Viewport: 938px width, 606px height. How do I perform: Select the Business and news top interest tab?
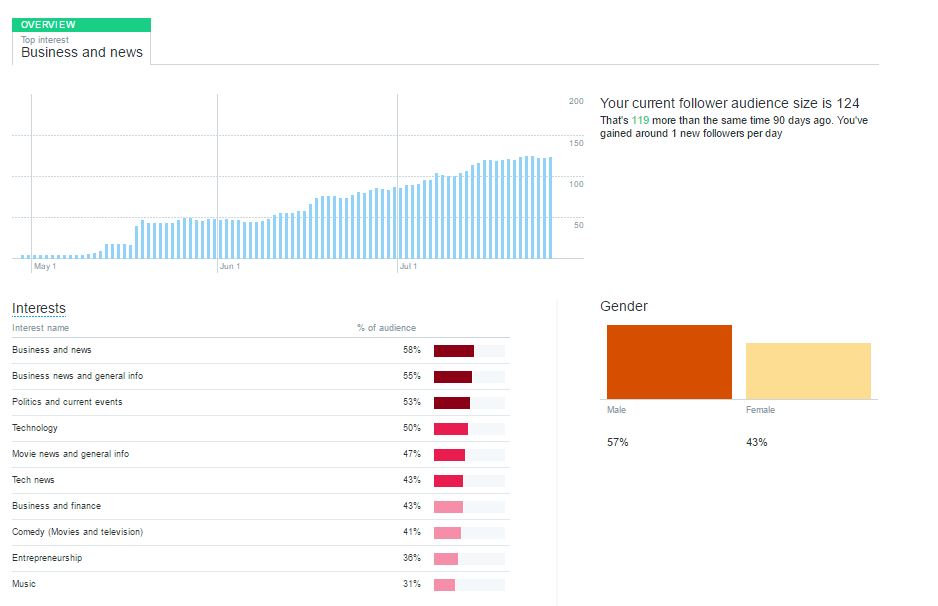click(81, 48)
